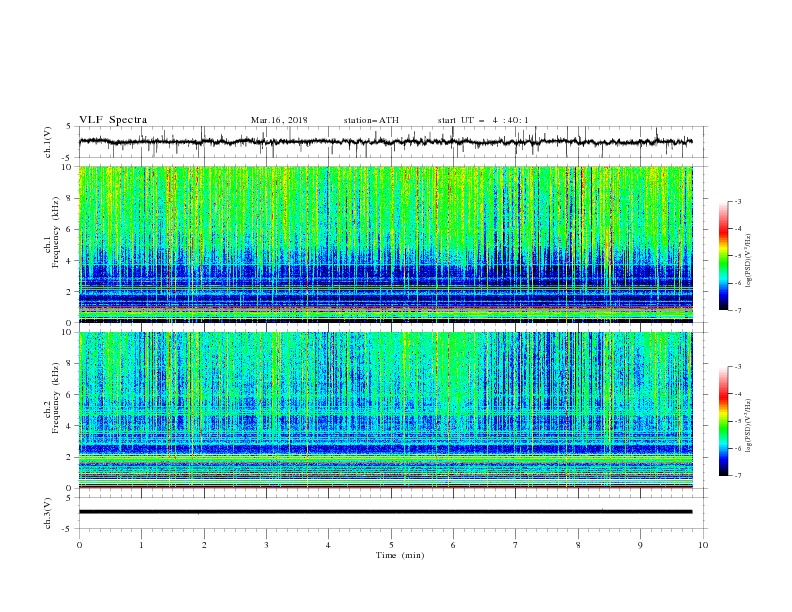Click the 'start UT = 4 :40: 1' text

click(483, 120)
